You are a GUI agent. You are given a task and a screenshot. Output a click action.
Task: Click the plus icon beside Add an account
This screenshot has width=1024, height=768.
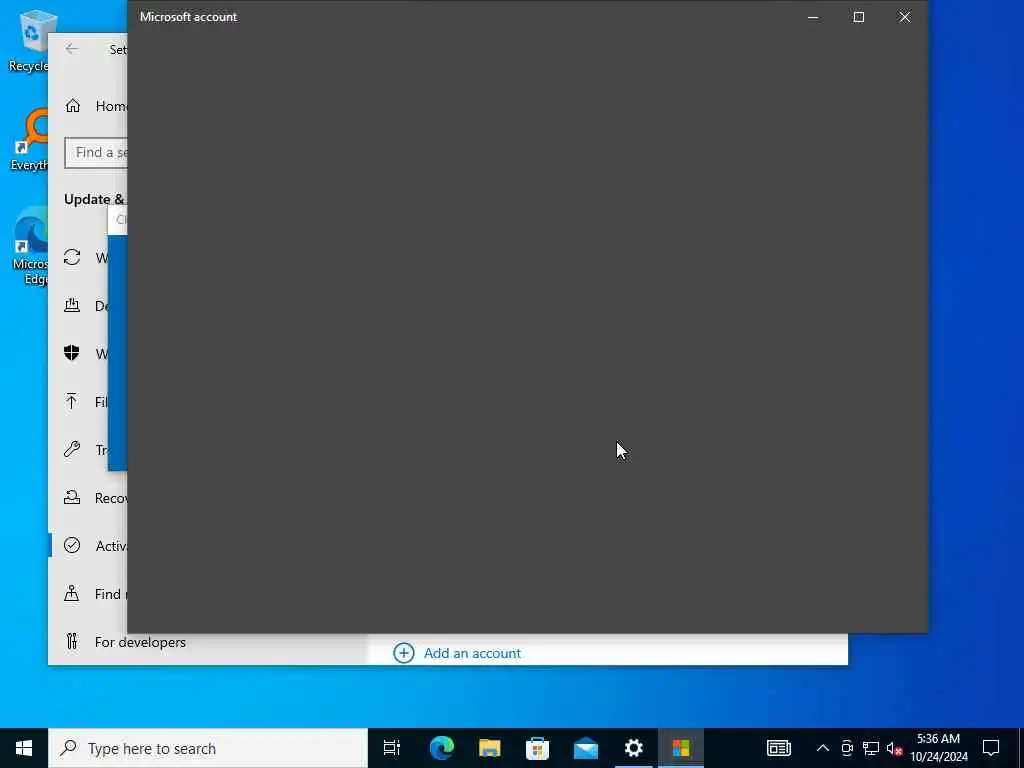(x=404, y=653)
